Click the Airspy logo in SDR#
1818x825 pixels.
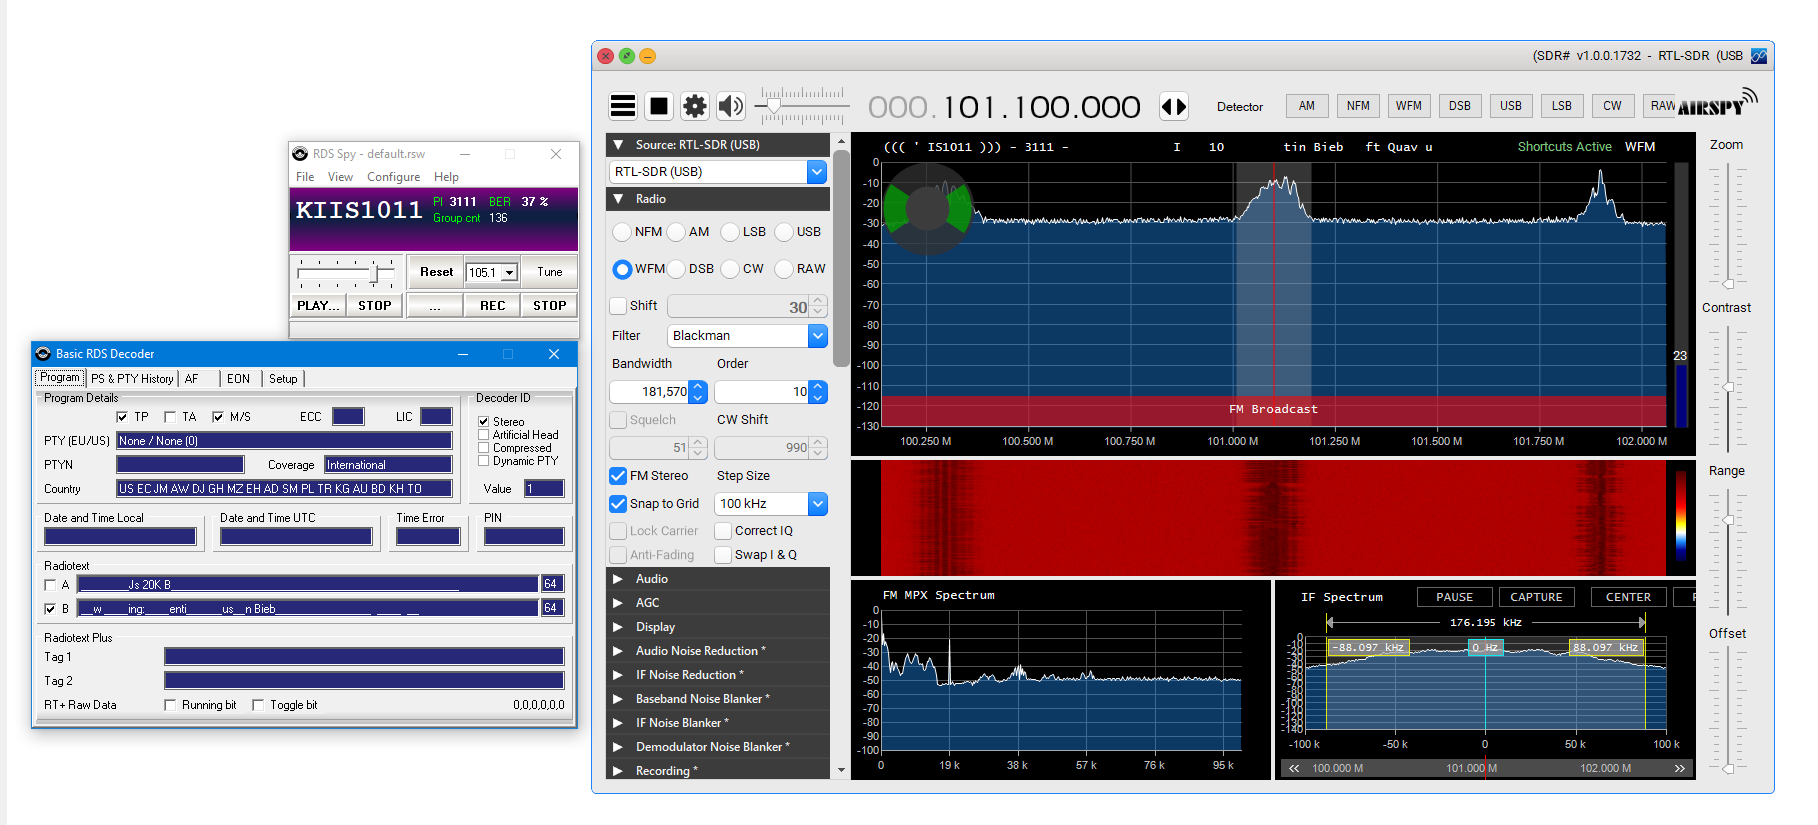[x=1716, y=104]
